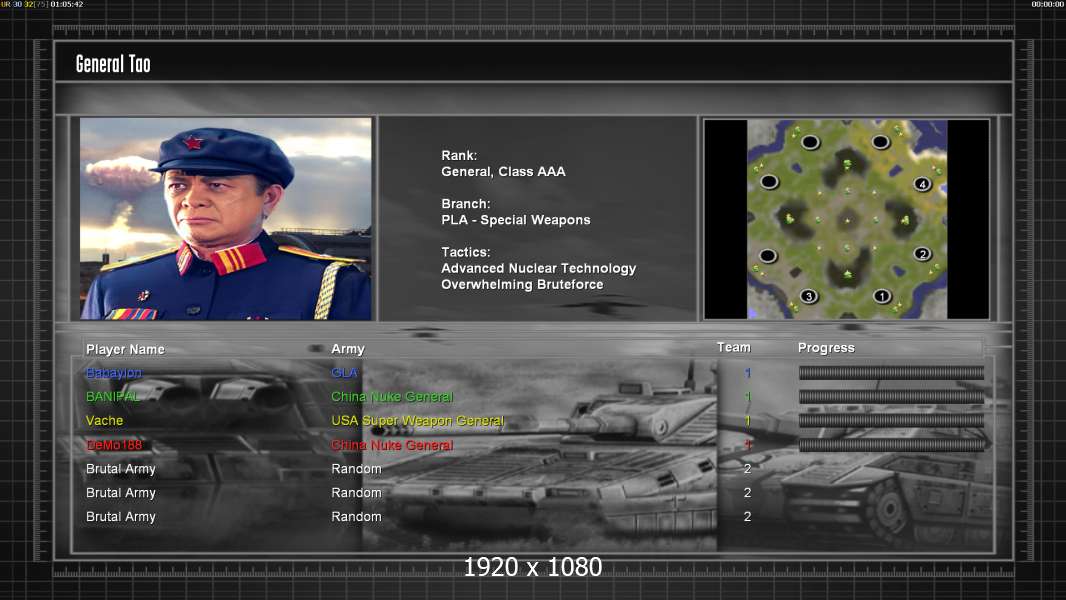Click the red star on the general's cap
1066x600 pixels.
[x=193, y=142]
